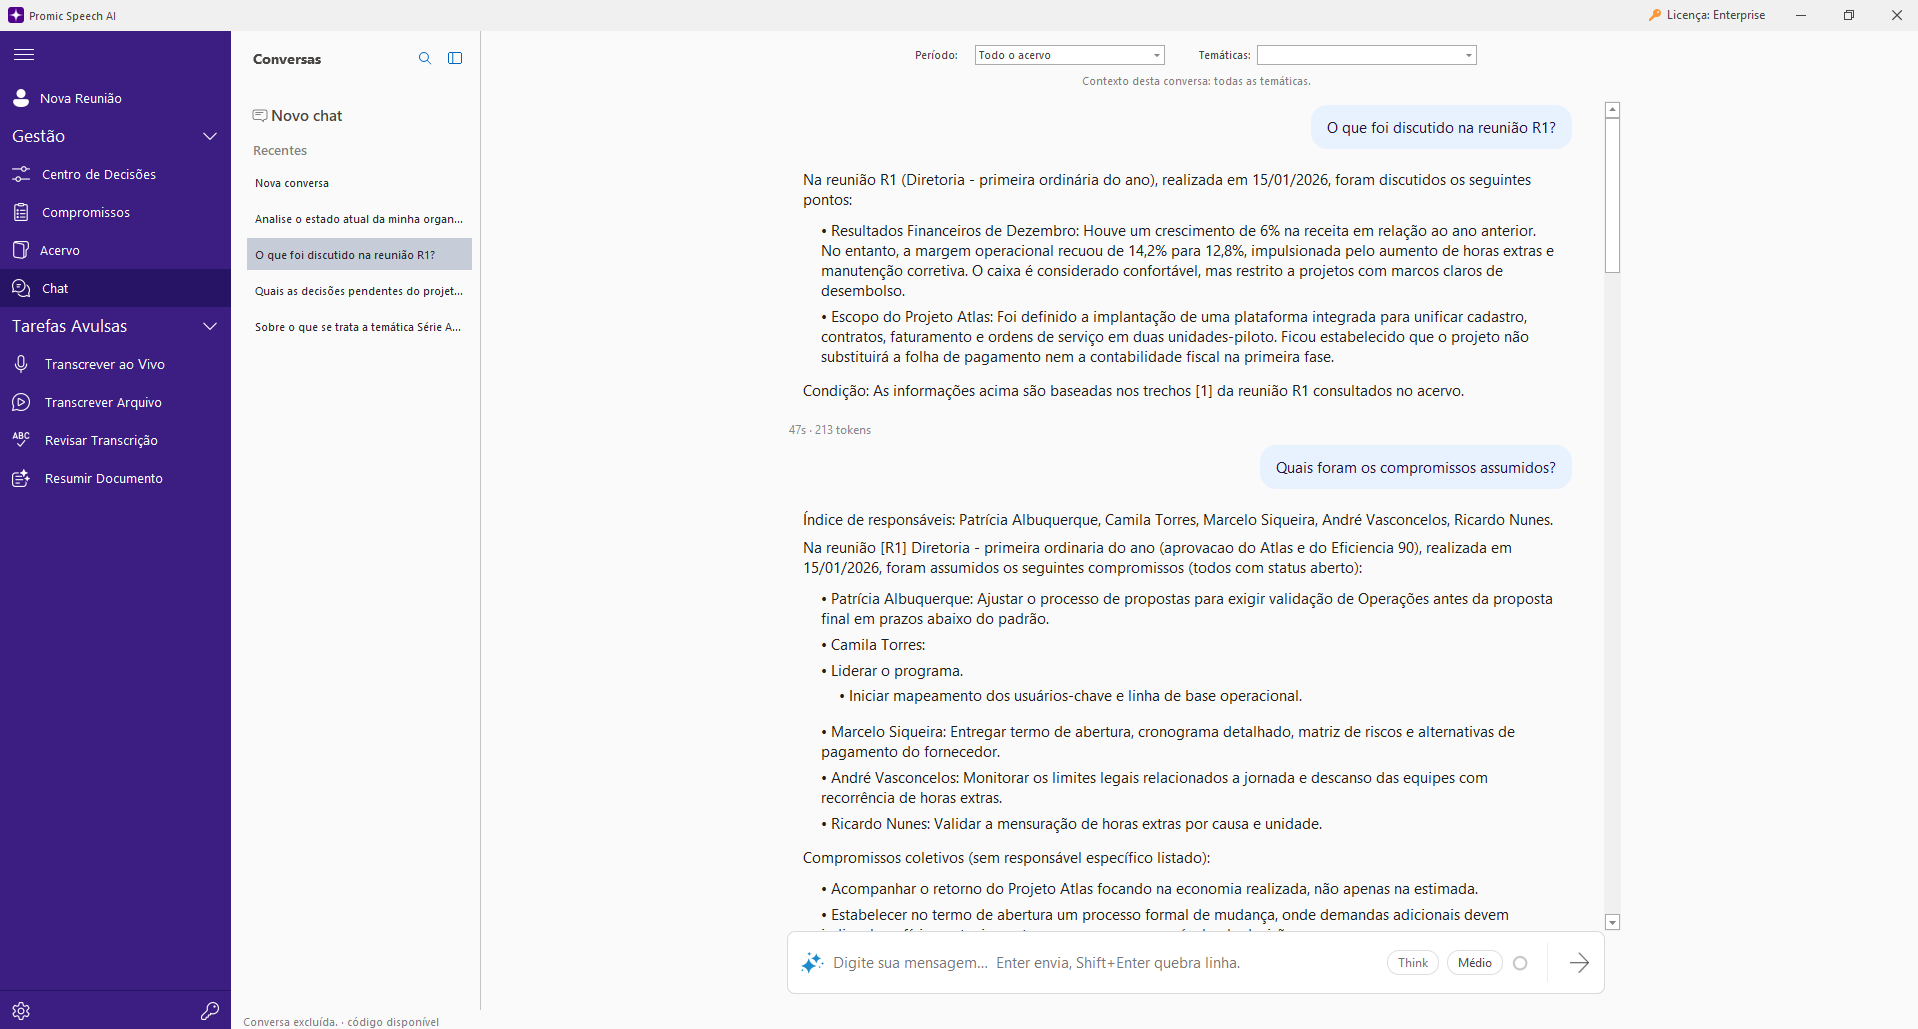Image resolution: width=1918 pixels, height=1029 pixels.
Task: Search conversations with magnifier icon
Action: pyautogui.click(x=425, y=59)
